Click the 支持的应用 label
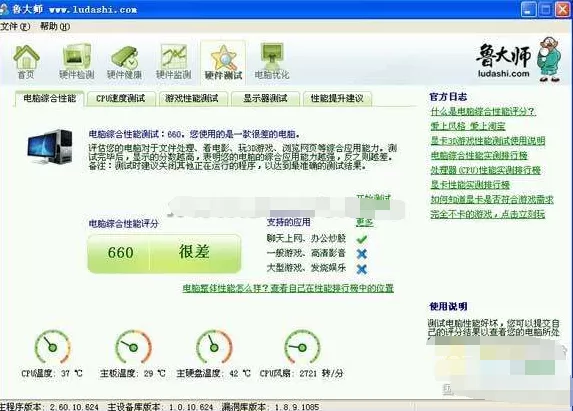This screenshot has width=573, height=411. [288, 222]
